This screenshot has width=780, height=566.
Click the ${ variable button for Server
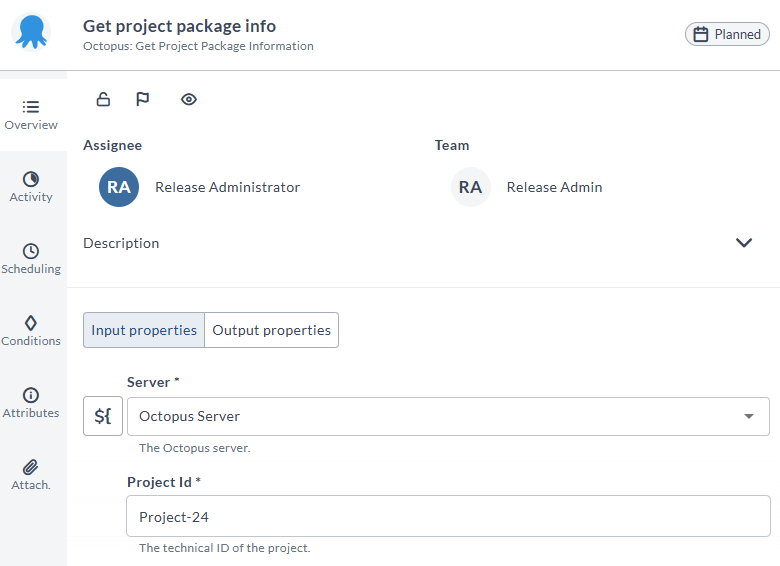103,416
